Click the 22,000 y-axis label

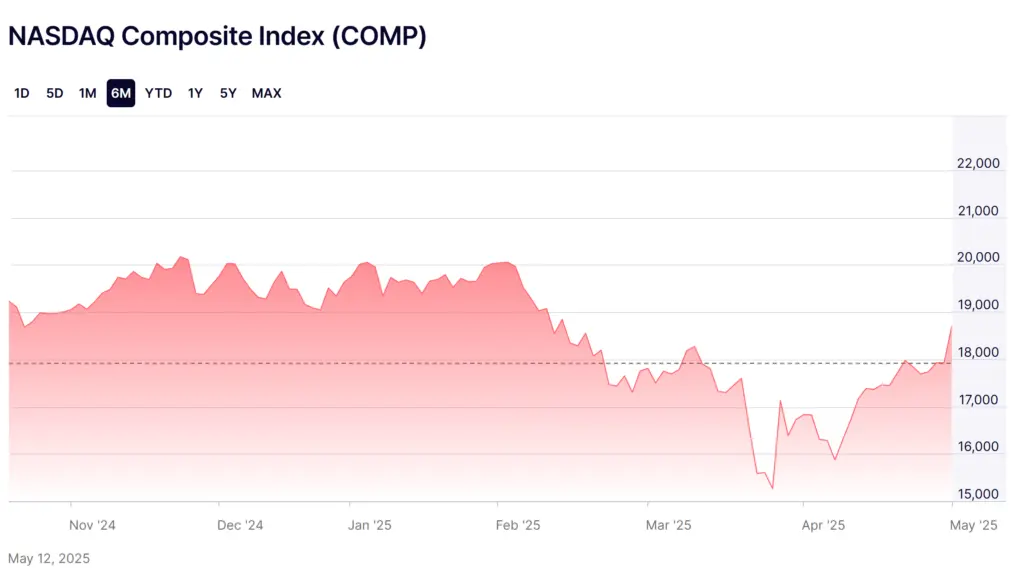(x=978, y=163)
